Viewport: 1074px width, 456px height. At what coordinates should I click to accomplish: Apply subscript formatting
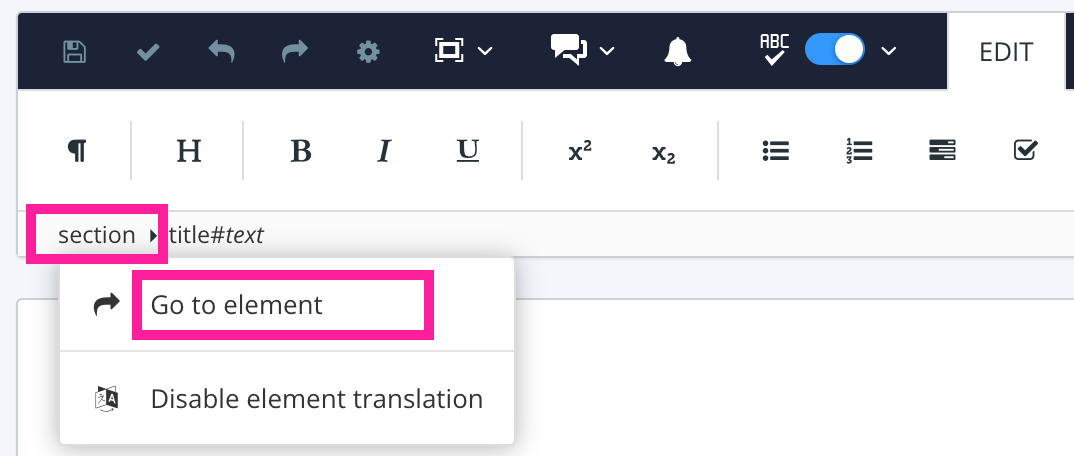point(663,151)
